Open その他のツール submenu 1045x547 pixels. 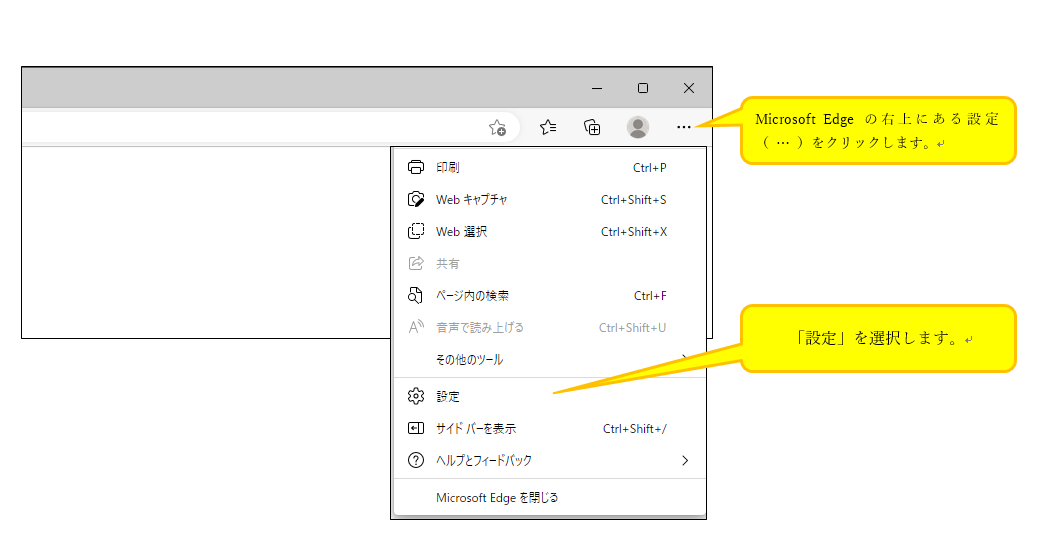(550, 359)
